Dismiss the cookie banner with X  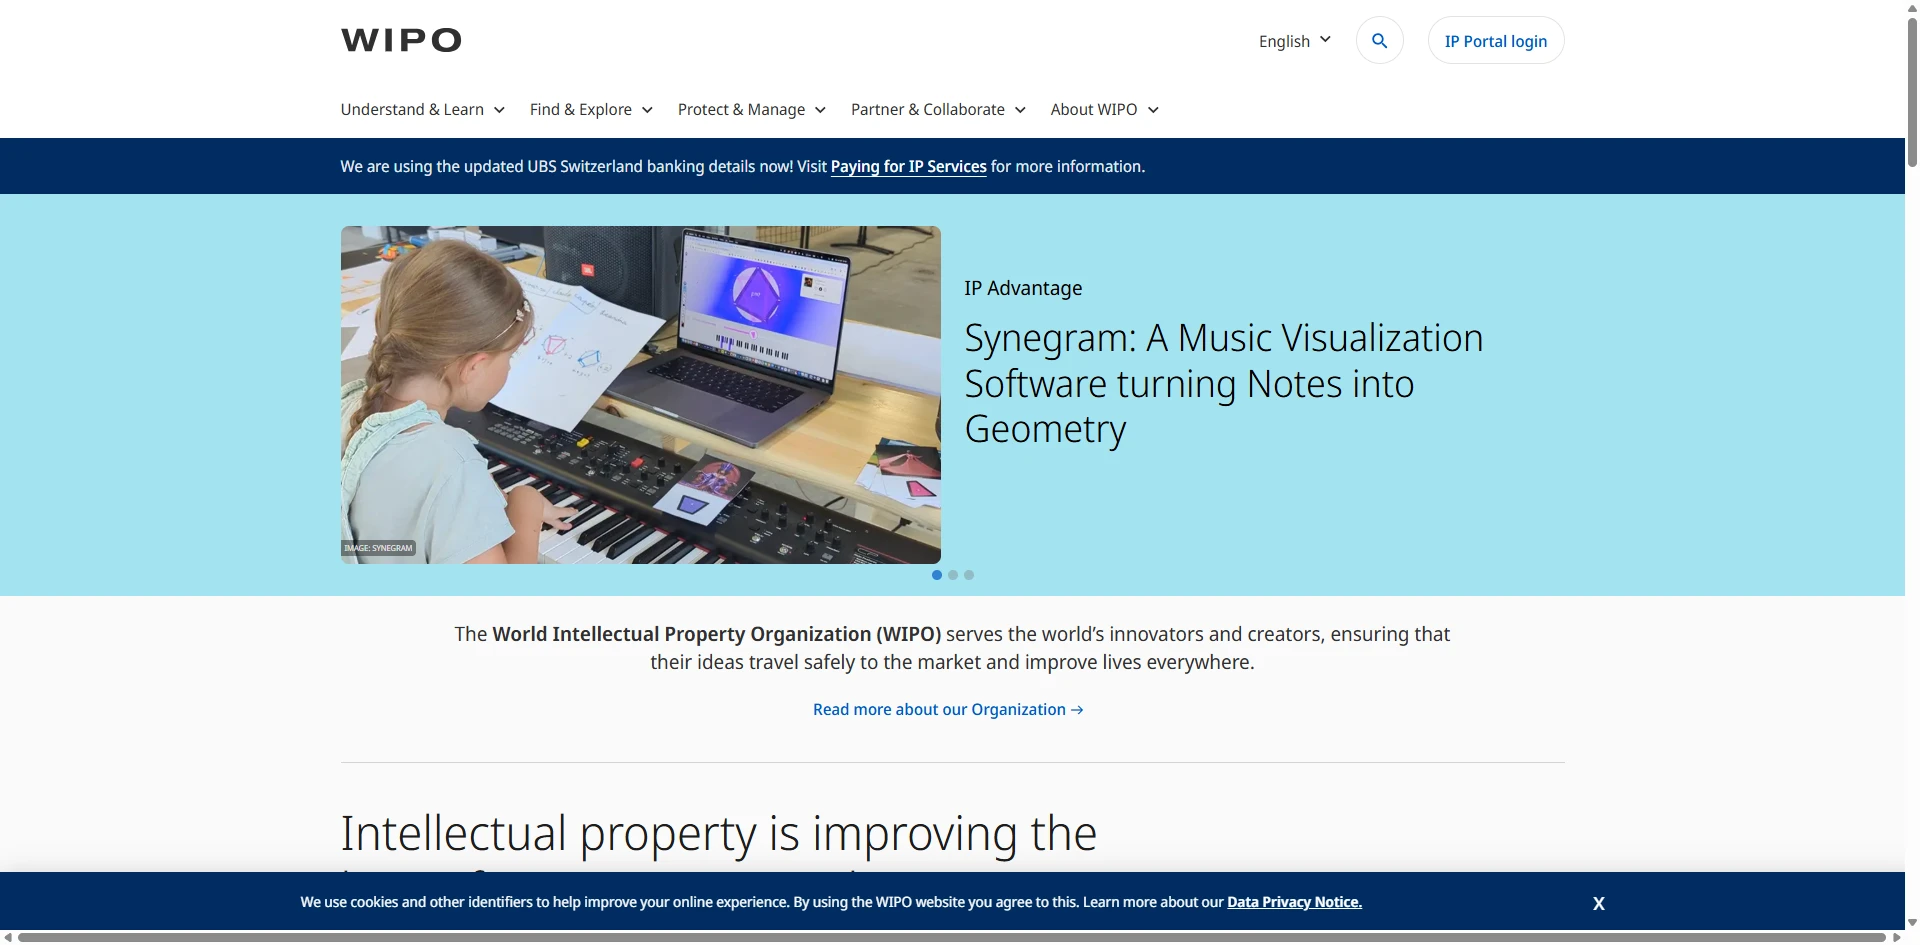[x=1598, y=903]
